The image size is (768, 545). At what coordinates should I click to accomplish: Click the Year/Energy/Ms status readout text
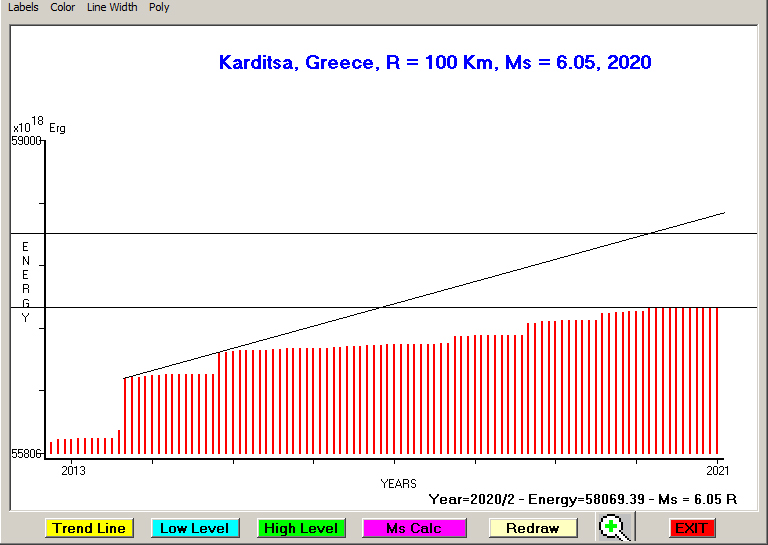click(582, 498)
